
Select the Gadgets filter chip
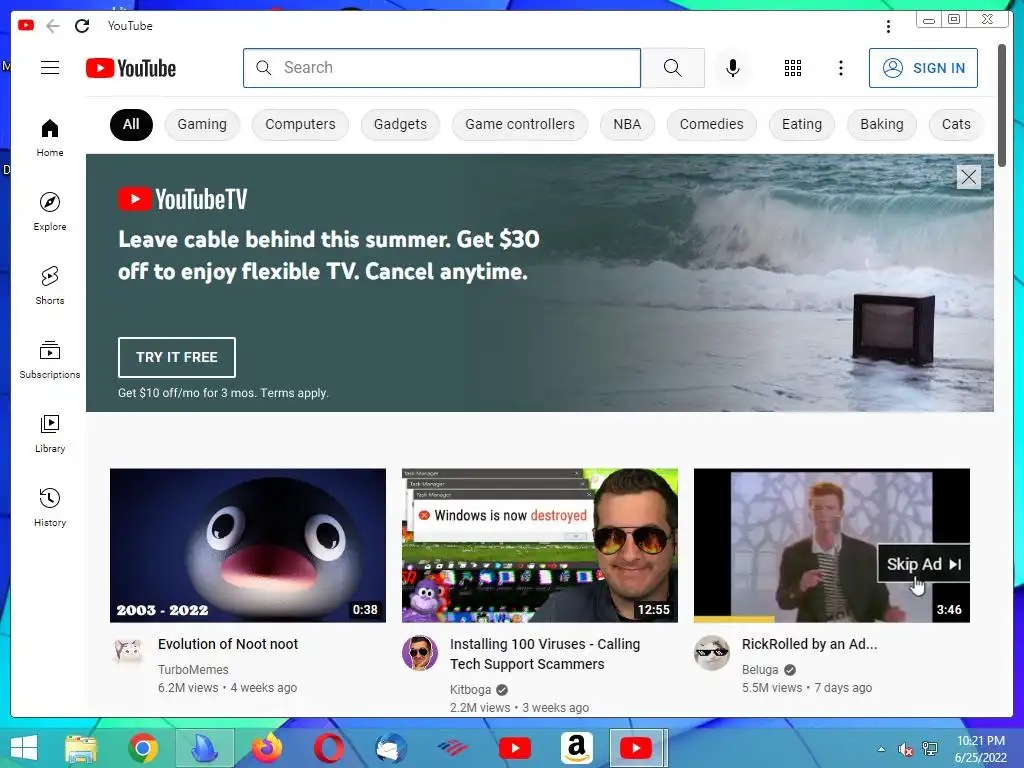(x=400, y=125)
